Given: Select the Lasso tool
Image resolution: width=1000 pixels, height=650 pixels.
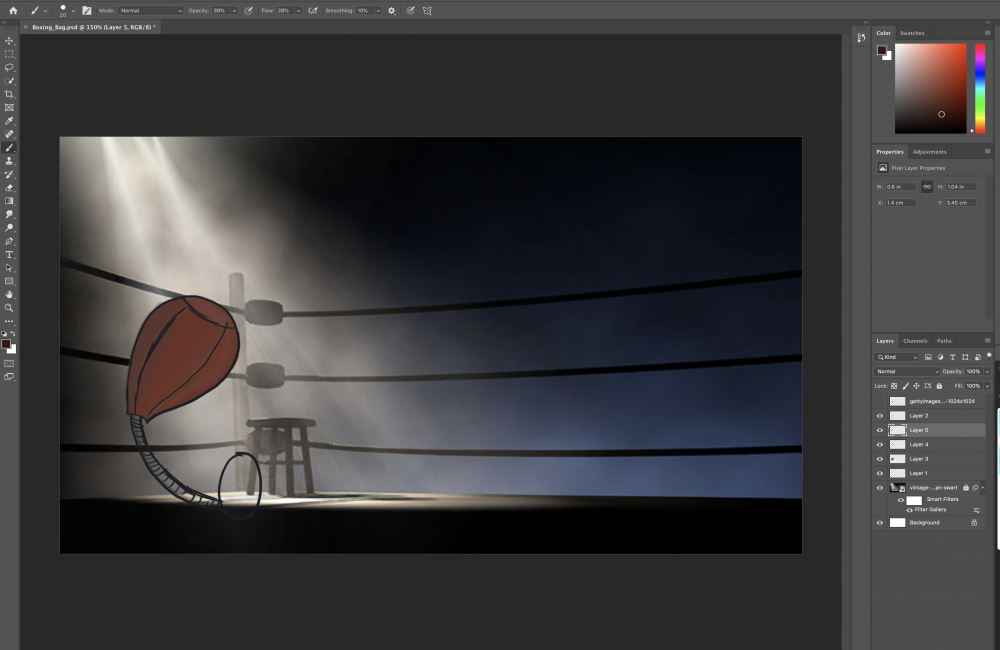Looking at the screenshot, I should pyautogui.click(x=9, y=68).
